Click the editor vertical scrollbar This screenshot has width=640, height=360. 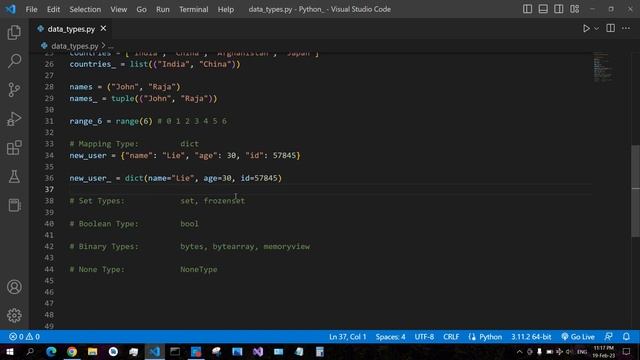click(x=636, y=191)
